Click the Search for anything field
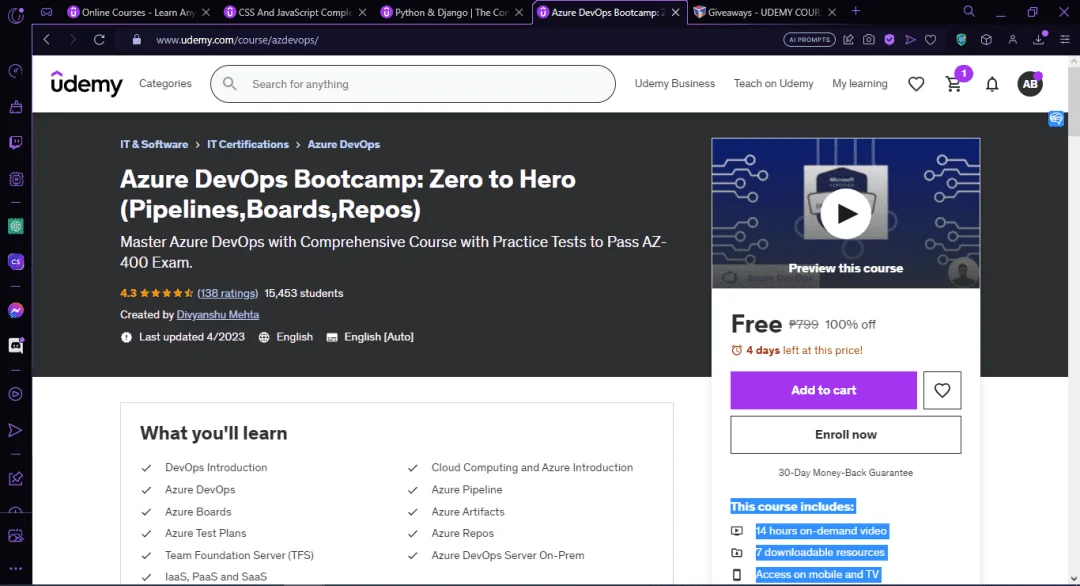Screen dimensions: 1080x586 pos(413,84)
